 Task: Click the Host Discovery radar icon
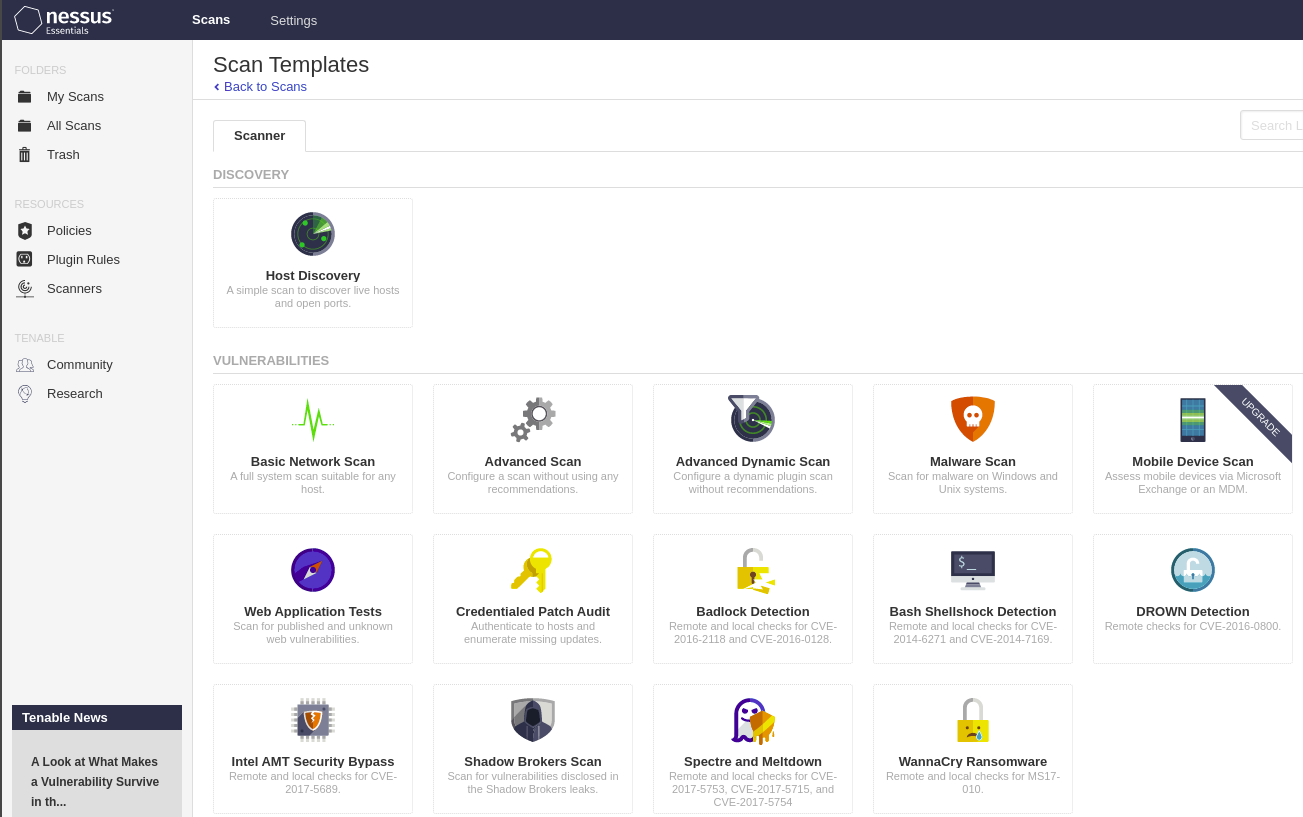(x=313, y=234)
